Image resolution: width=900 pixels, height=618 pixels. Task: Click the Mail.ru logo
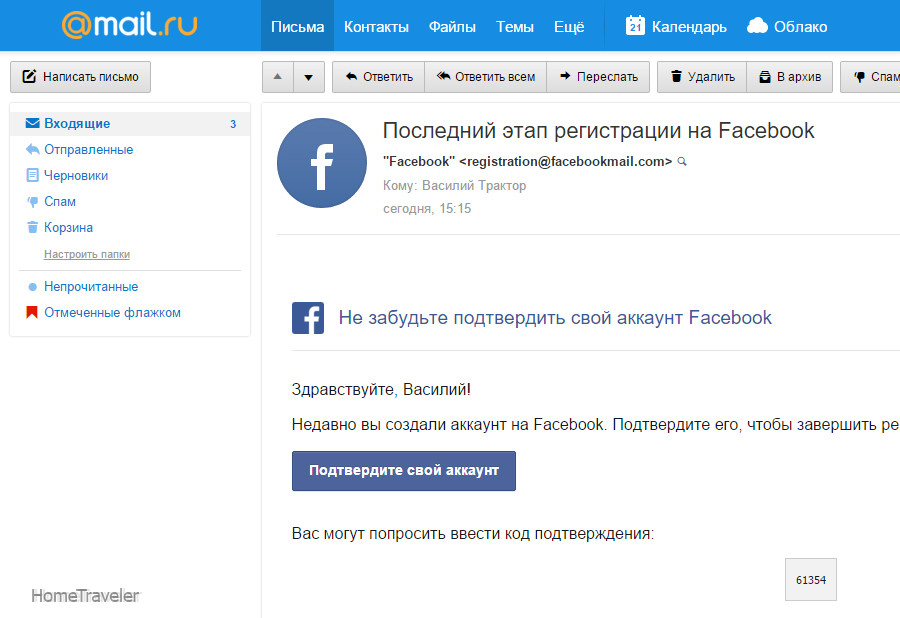pyautogui.click(x=129, y=25)
